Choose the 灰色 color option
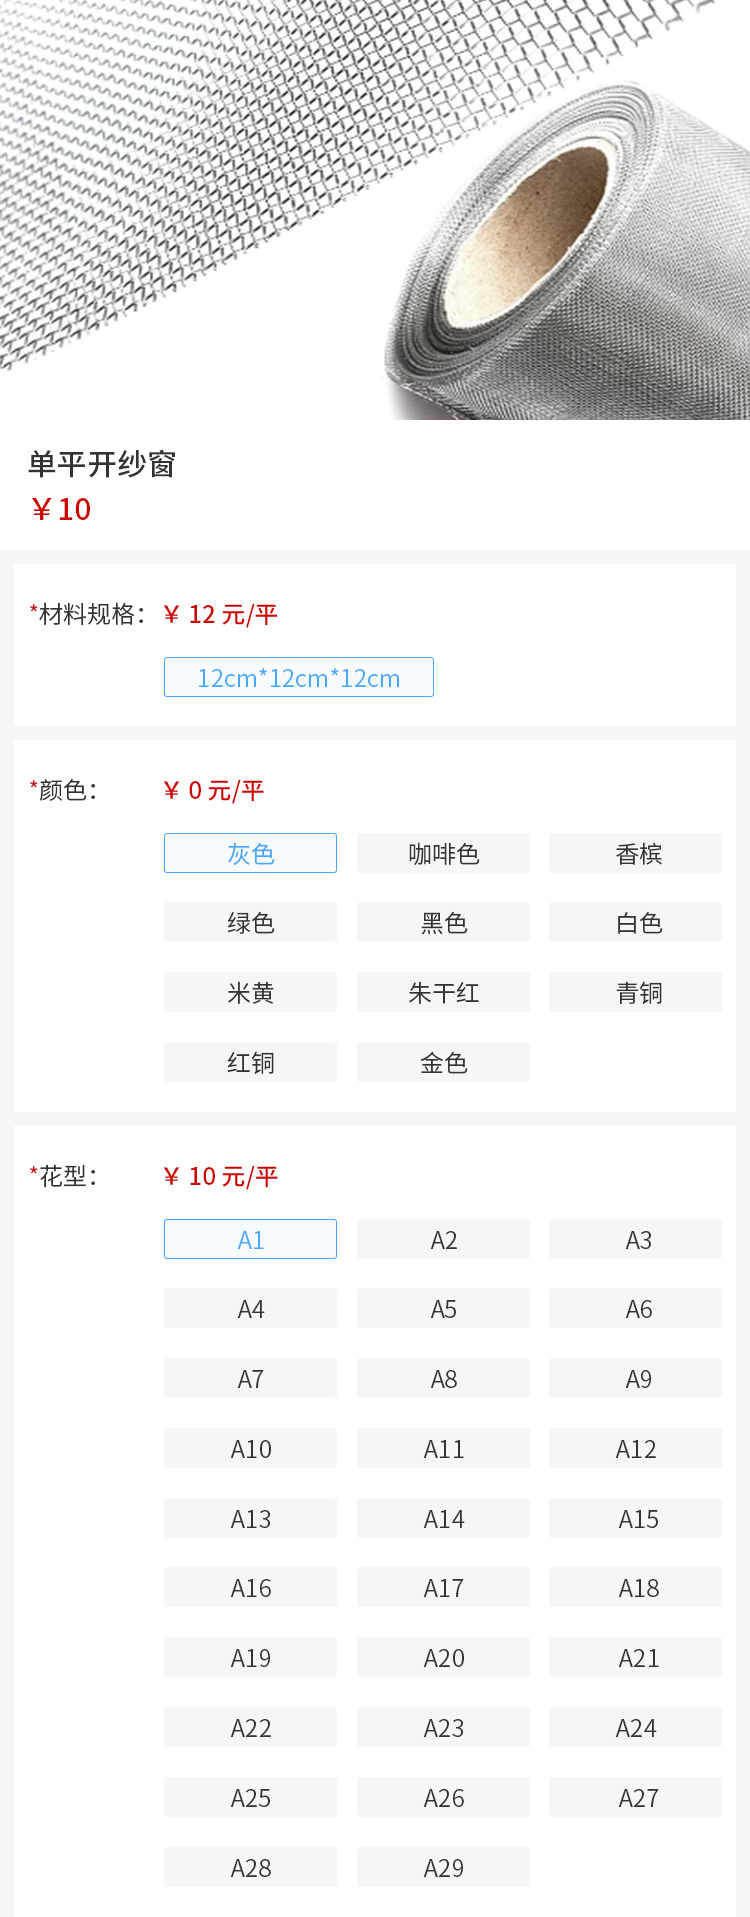Viewport: 750px width, 1917px height. pos(250,853)
